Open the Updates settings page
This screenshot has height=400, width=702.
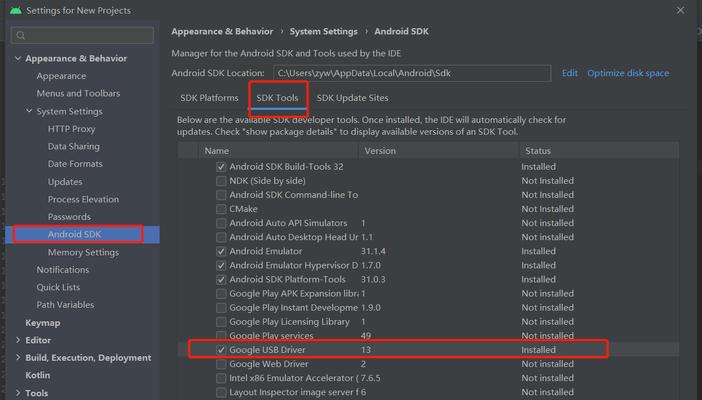65,181
